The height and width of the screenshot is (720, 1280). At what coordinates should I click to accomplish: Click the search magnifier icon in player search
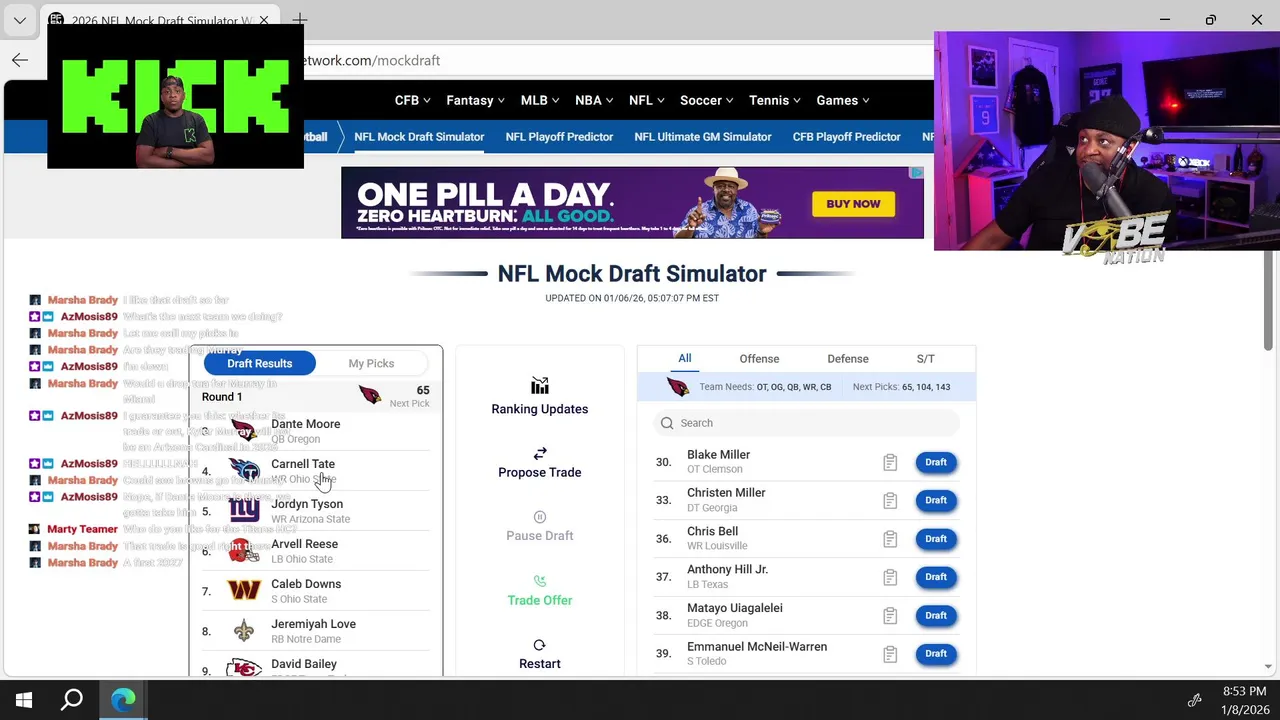[667, 423]
